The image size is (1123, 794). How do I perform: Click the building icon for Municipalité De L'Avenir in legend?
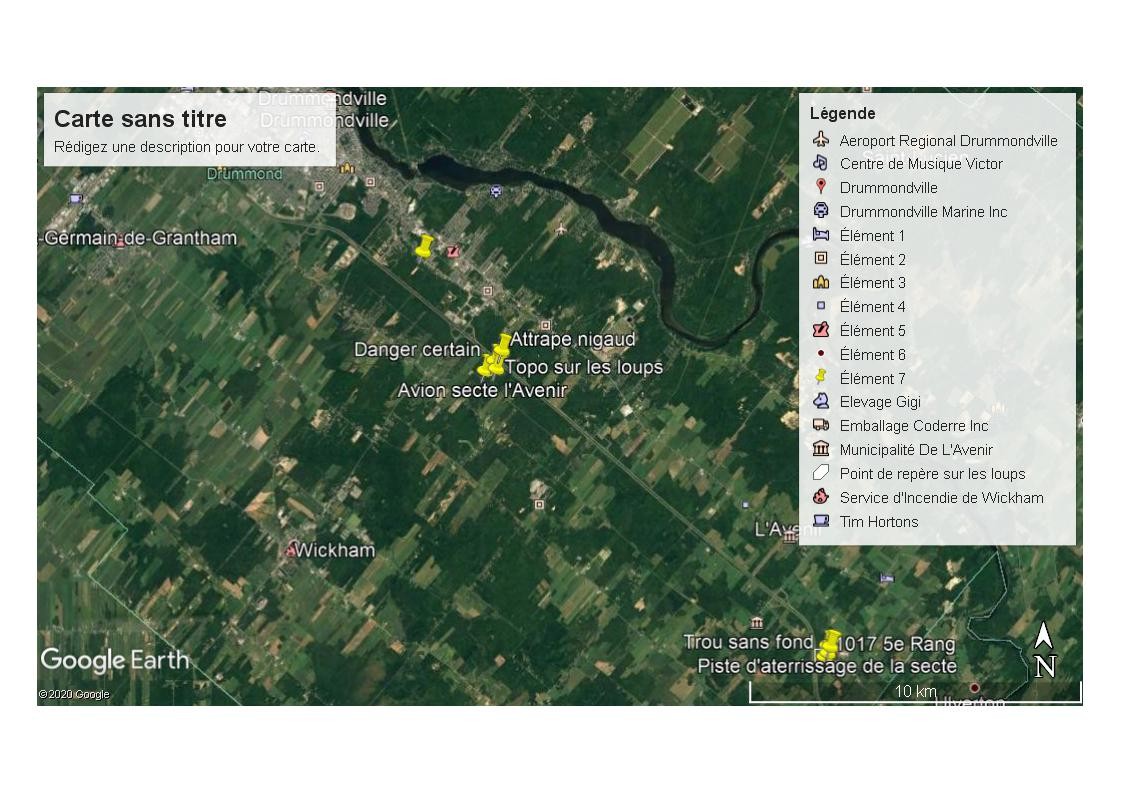pos(821,450)
